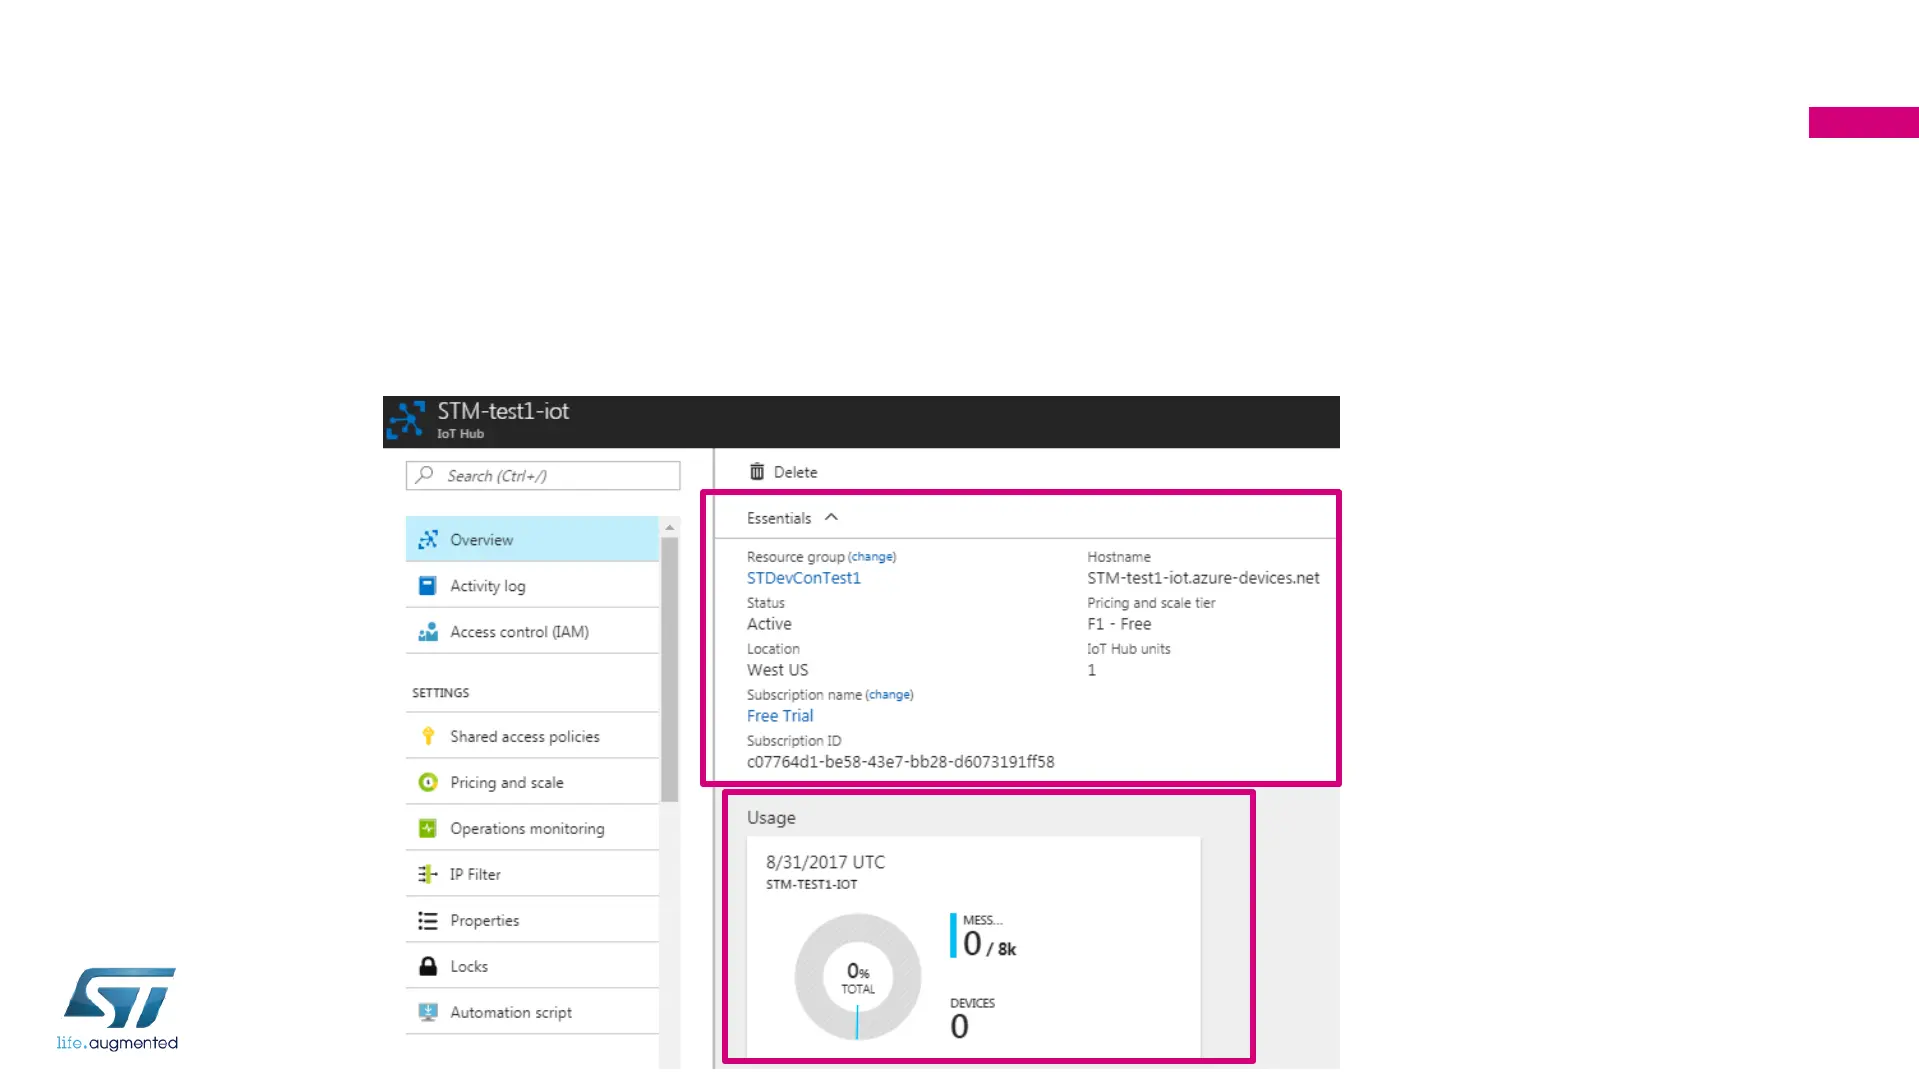Select the Locks menu entry
Screen dimensions: 1919x1080
[x=532, y=966]
